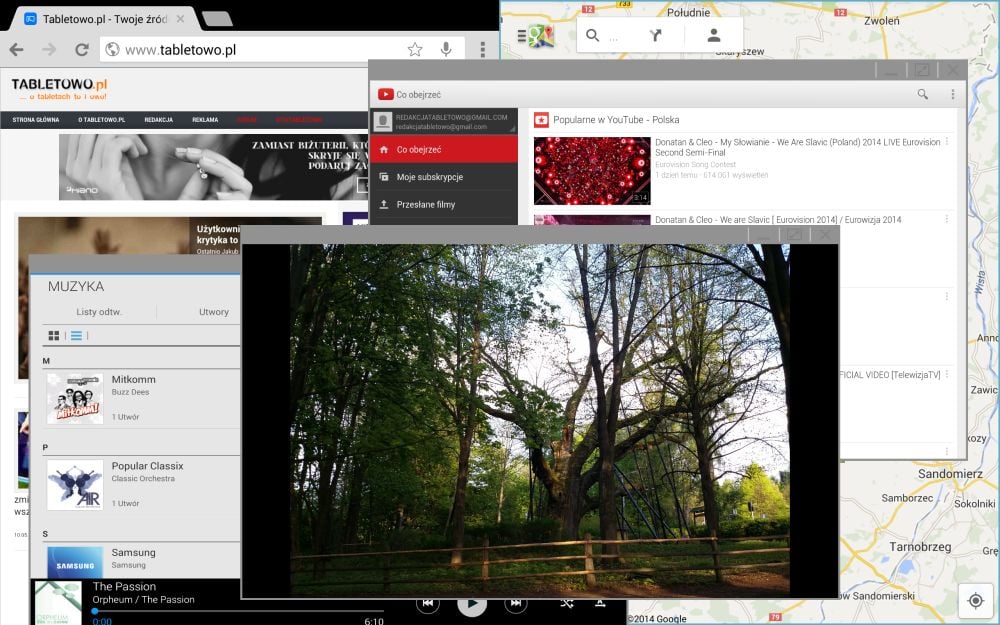This screenshot has height=625, width=1000.
Task: Click the forest photo in the gallery window
Action: [x=540, y=420]
